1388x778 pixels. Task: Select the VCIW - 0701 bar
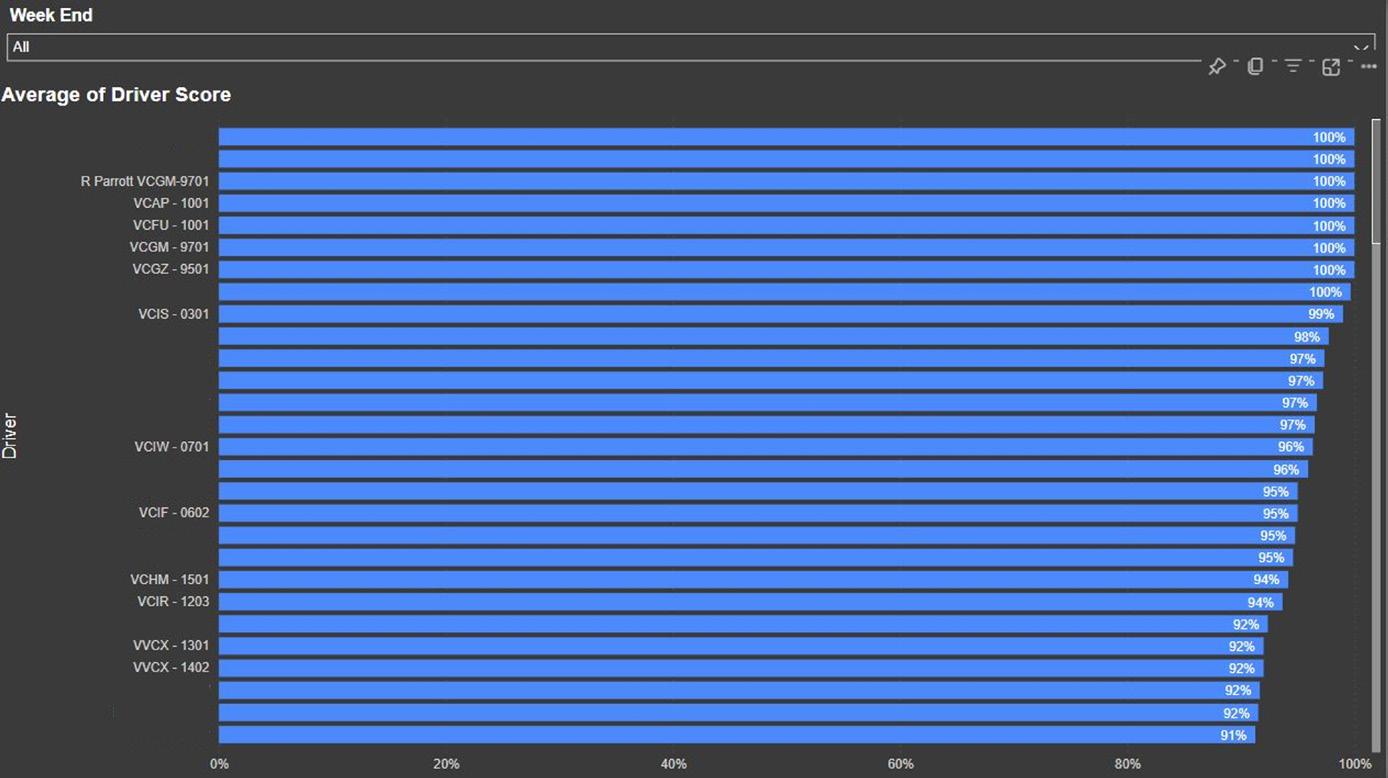766,447
